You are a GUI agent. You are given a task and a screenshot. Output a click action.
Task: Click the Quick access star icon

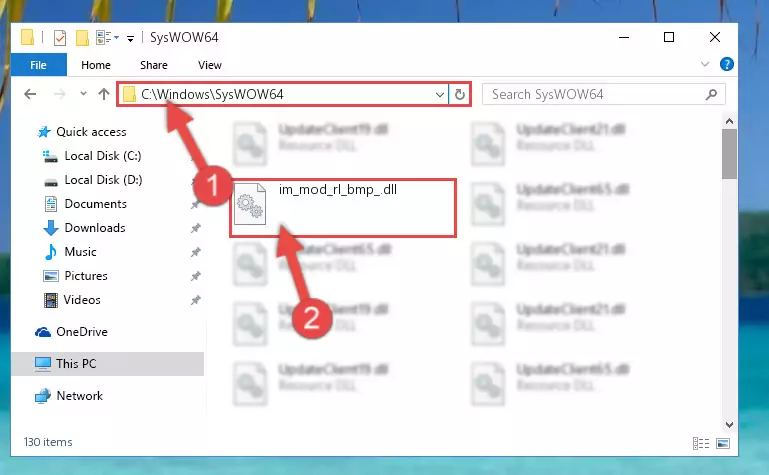(x=44, y=132)
